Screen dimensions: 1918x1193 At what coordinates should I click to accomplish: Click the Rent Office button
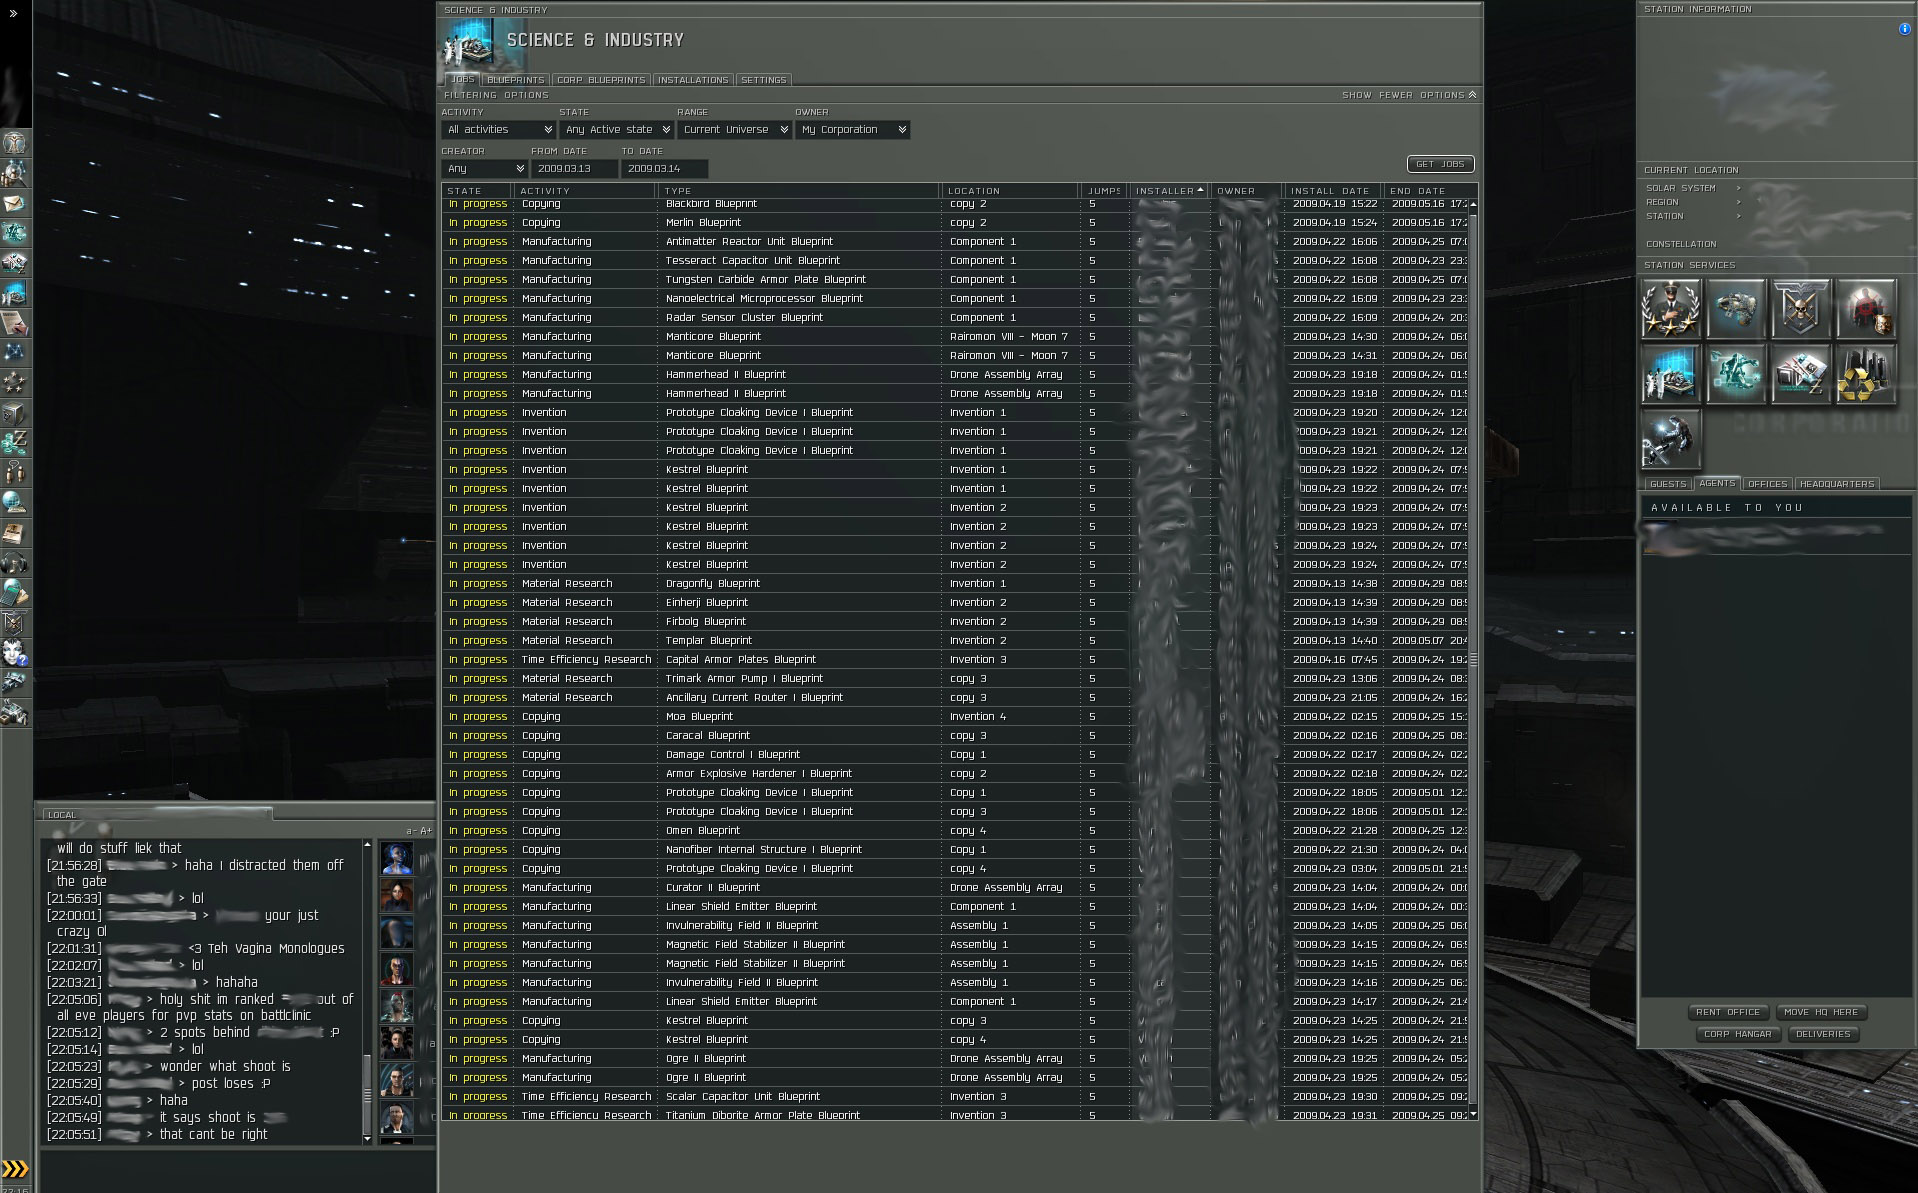point(1728,1012)
